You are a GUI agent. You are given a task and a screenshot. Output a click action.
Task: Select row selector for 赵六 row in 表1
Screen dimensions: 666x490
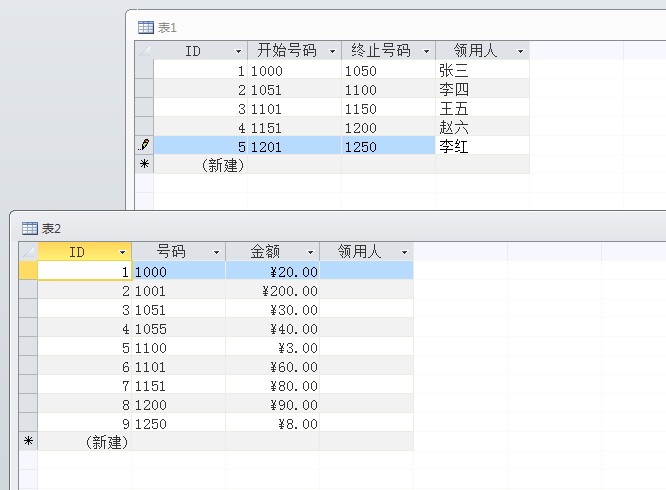144,127
